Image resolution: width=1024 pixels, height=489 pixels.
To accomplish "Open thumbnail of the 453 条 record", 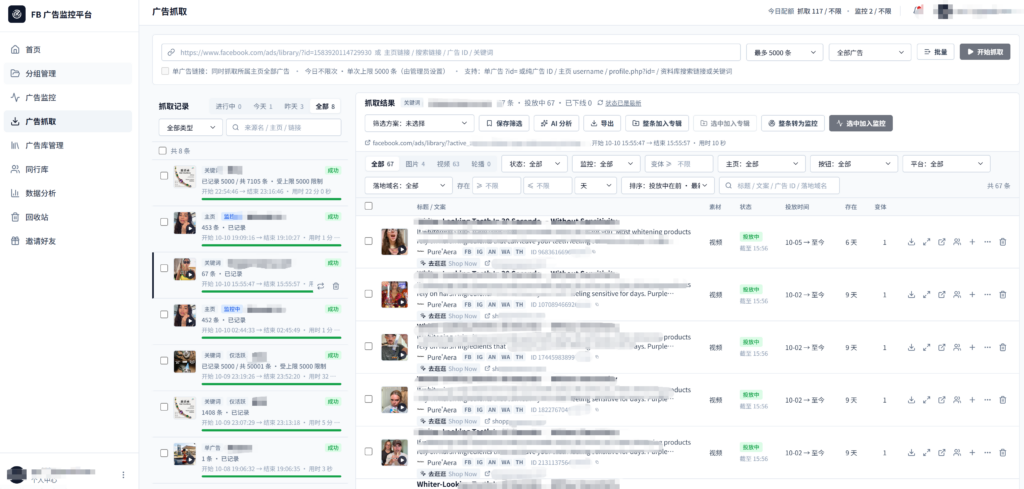I will 185,223.
